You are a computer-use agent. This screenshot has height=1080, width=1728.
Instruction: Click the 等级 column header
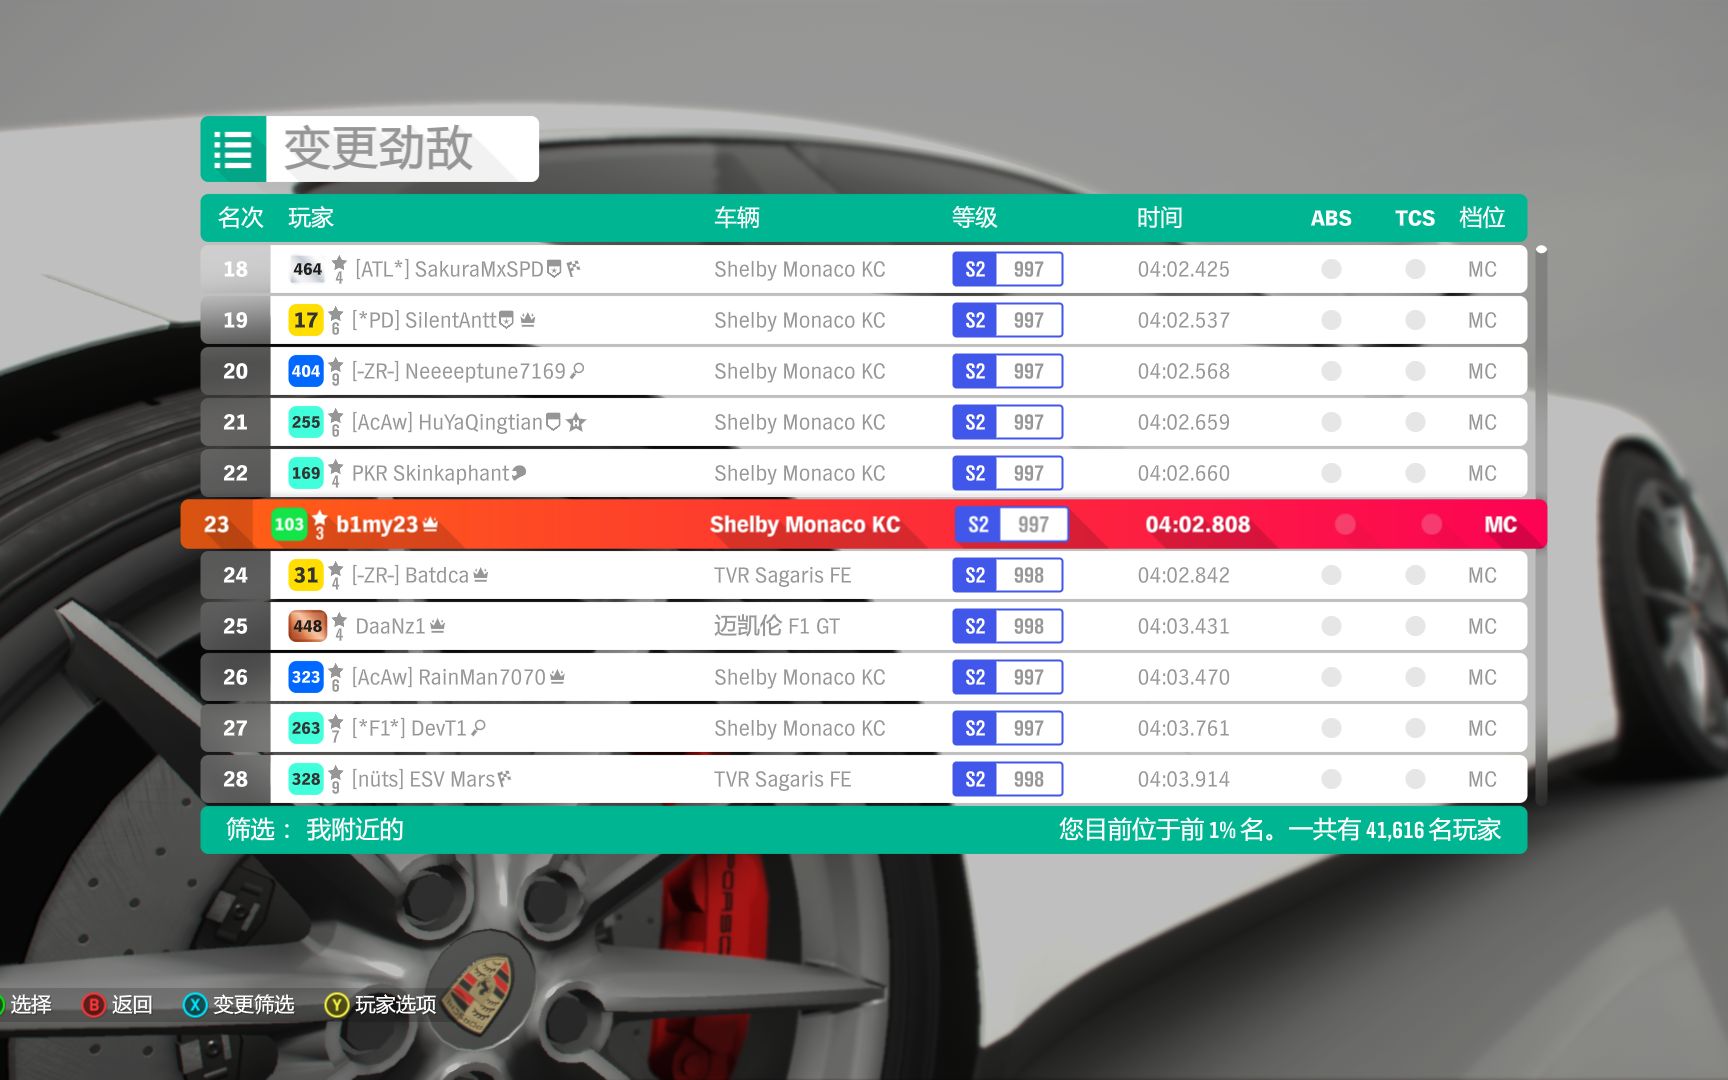tap(975, 218)
